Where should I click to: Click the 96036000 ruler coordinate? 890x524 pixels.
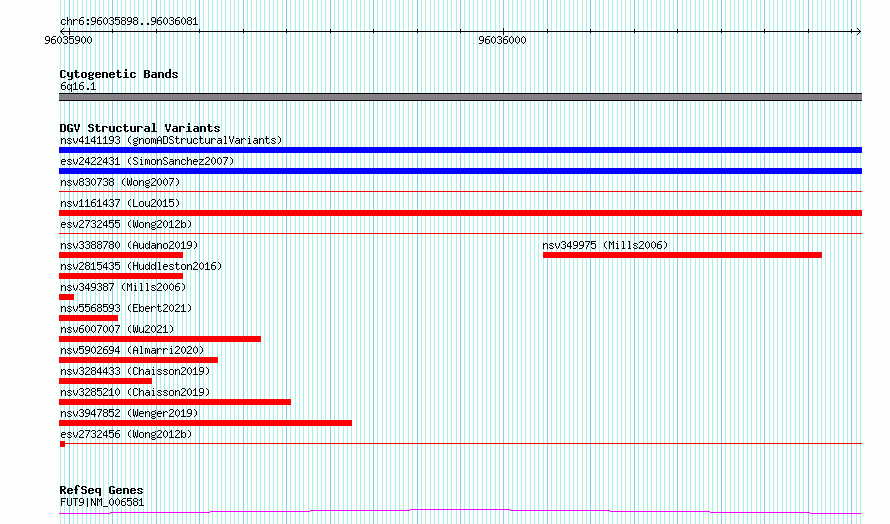502,40
